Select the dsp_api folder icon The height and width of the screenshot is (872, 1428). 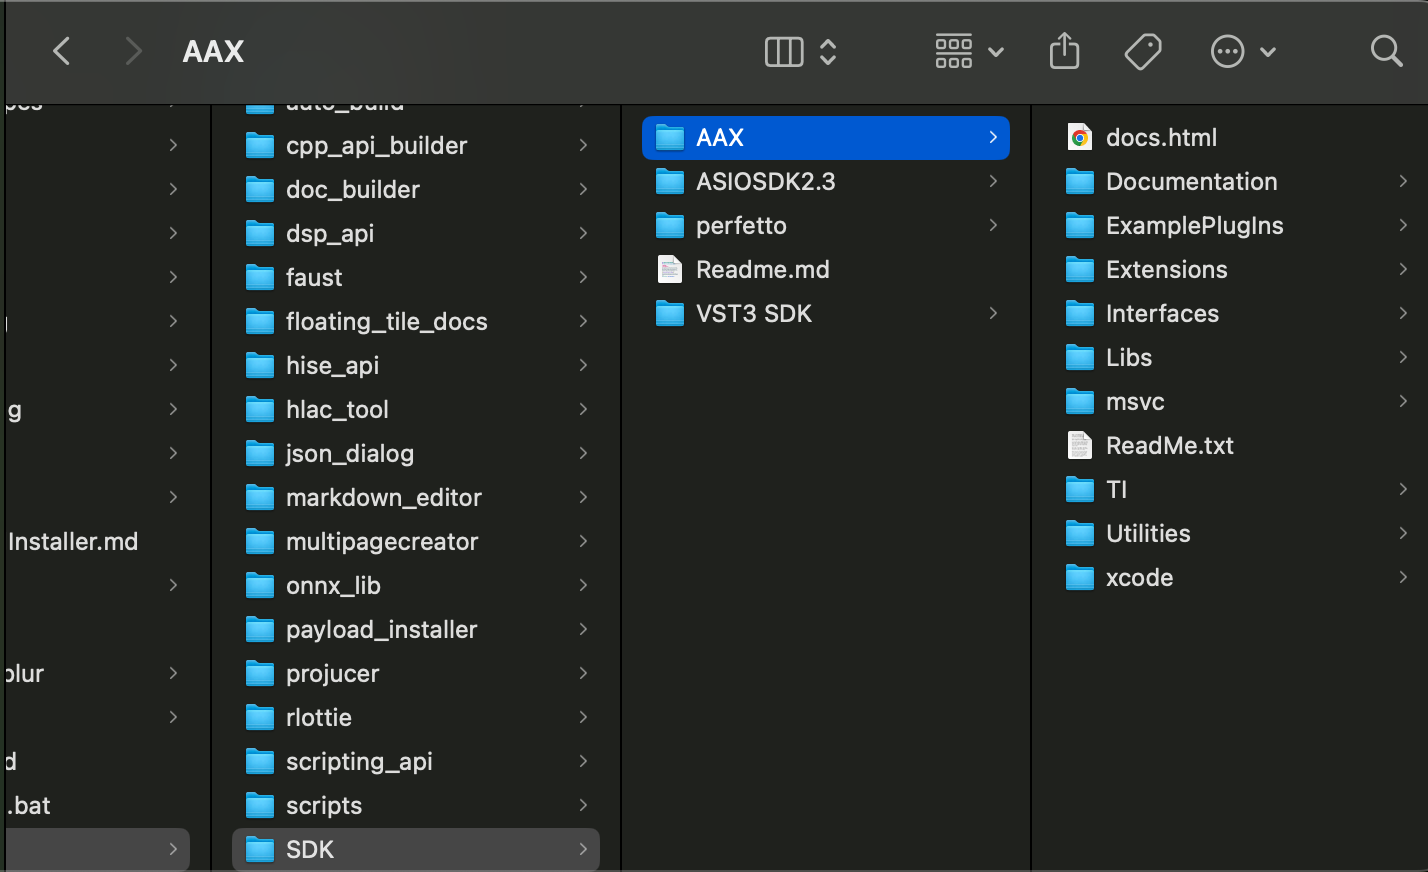pos(260,234)
